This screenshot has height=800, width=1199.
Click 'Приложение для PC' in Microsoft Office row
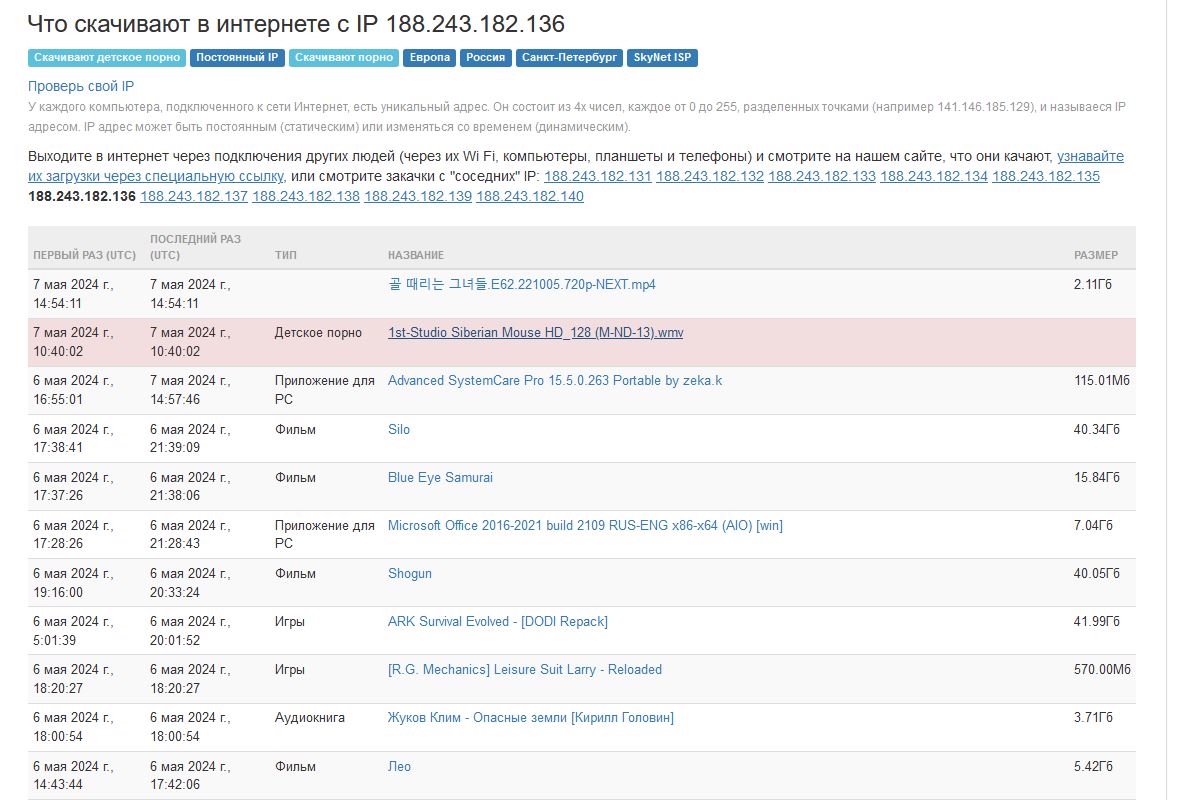[x=324, y=535]
